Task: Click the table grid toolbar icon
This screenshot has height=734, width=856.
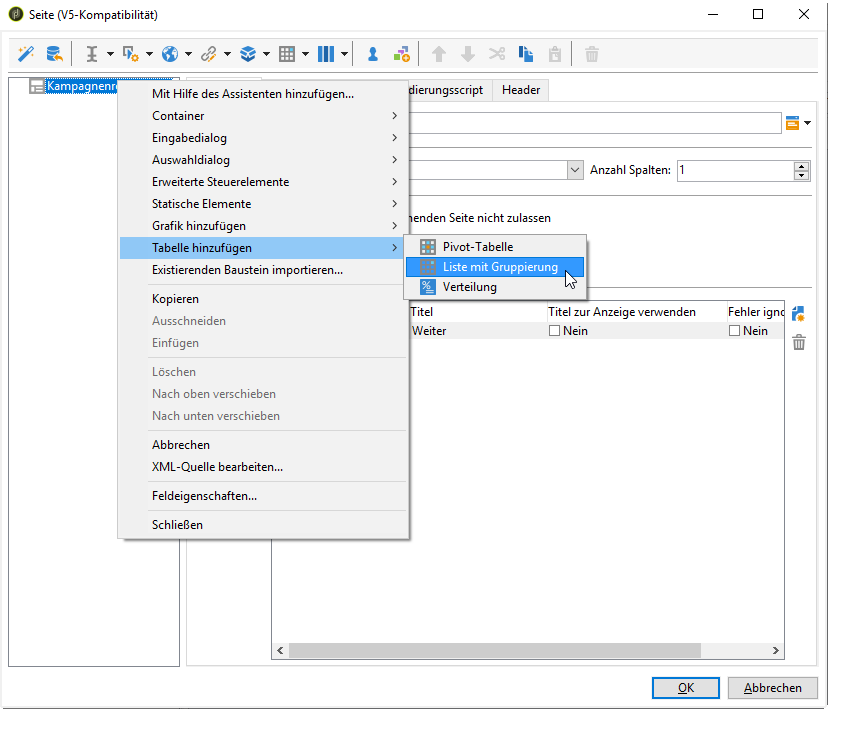Action: pos(287,54)
